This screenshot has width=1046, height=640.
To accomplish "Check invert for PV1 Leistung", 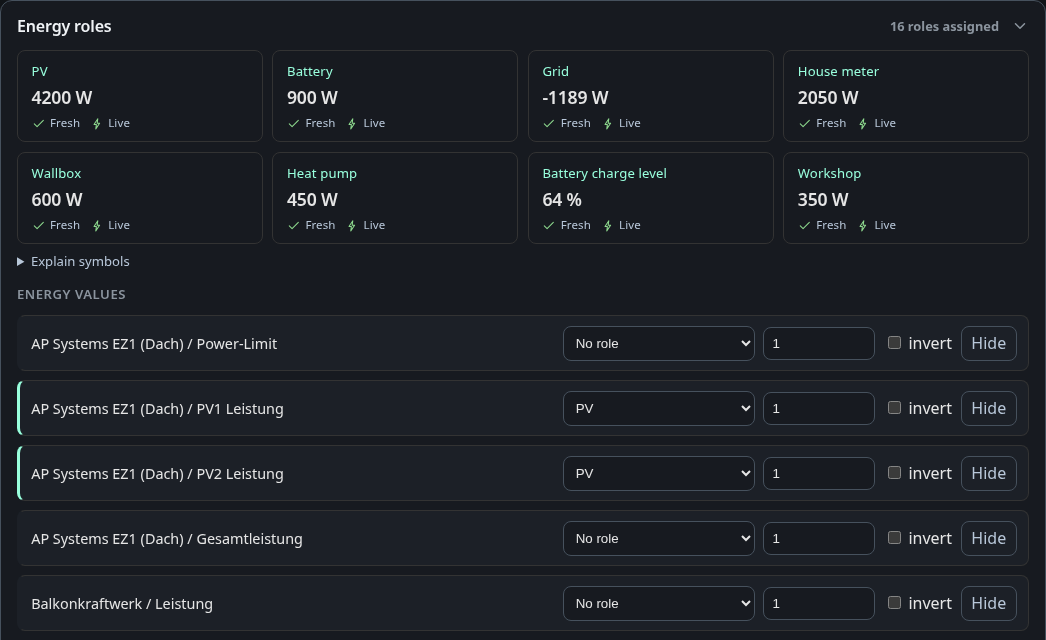I will [x=895, y=408].
